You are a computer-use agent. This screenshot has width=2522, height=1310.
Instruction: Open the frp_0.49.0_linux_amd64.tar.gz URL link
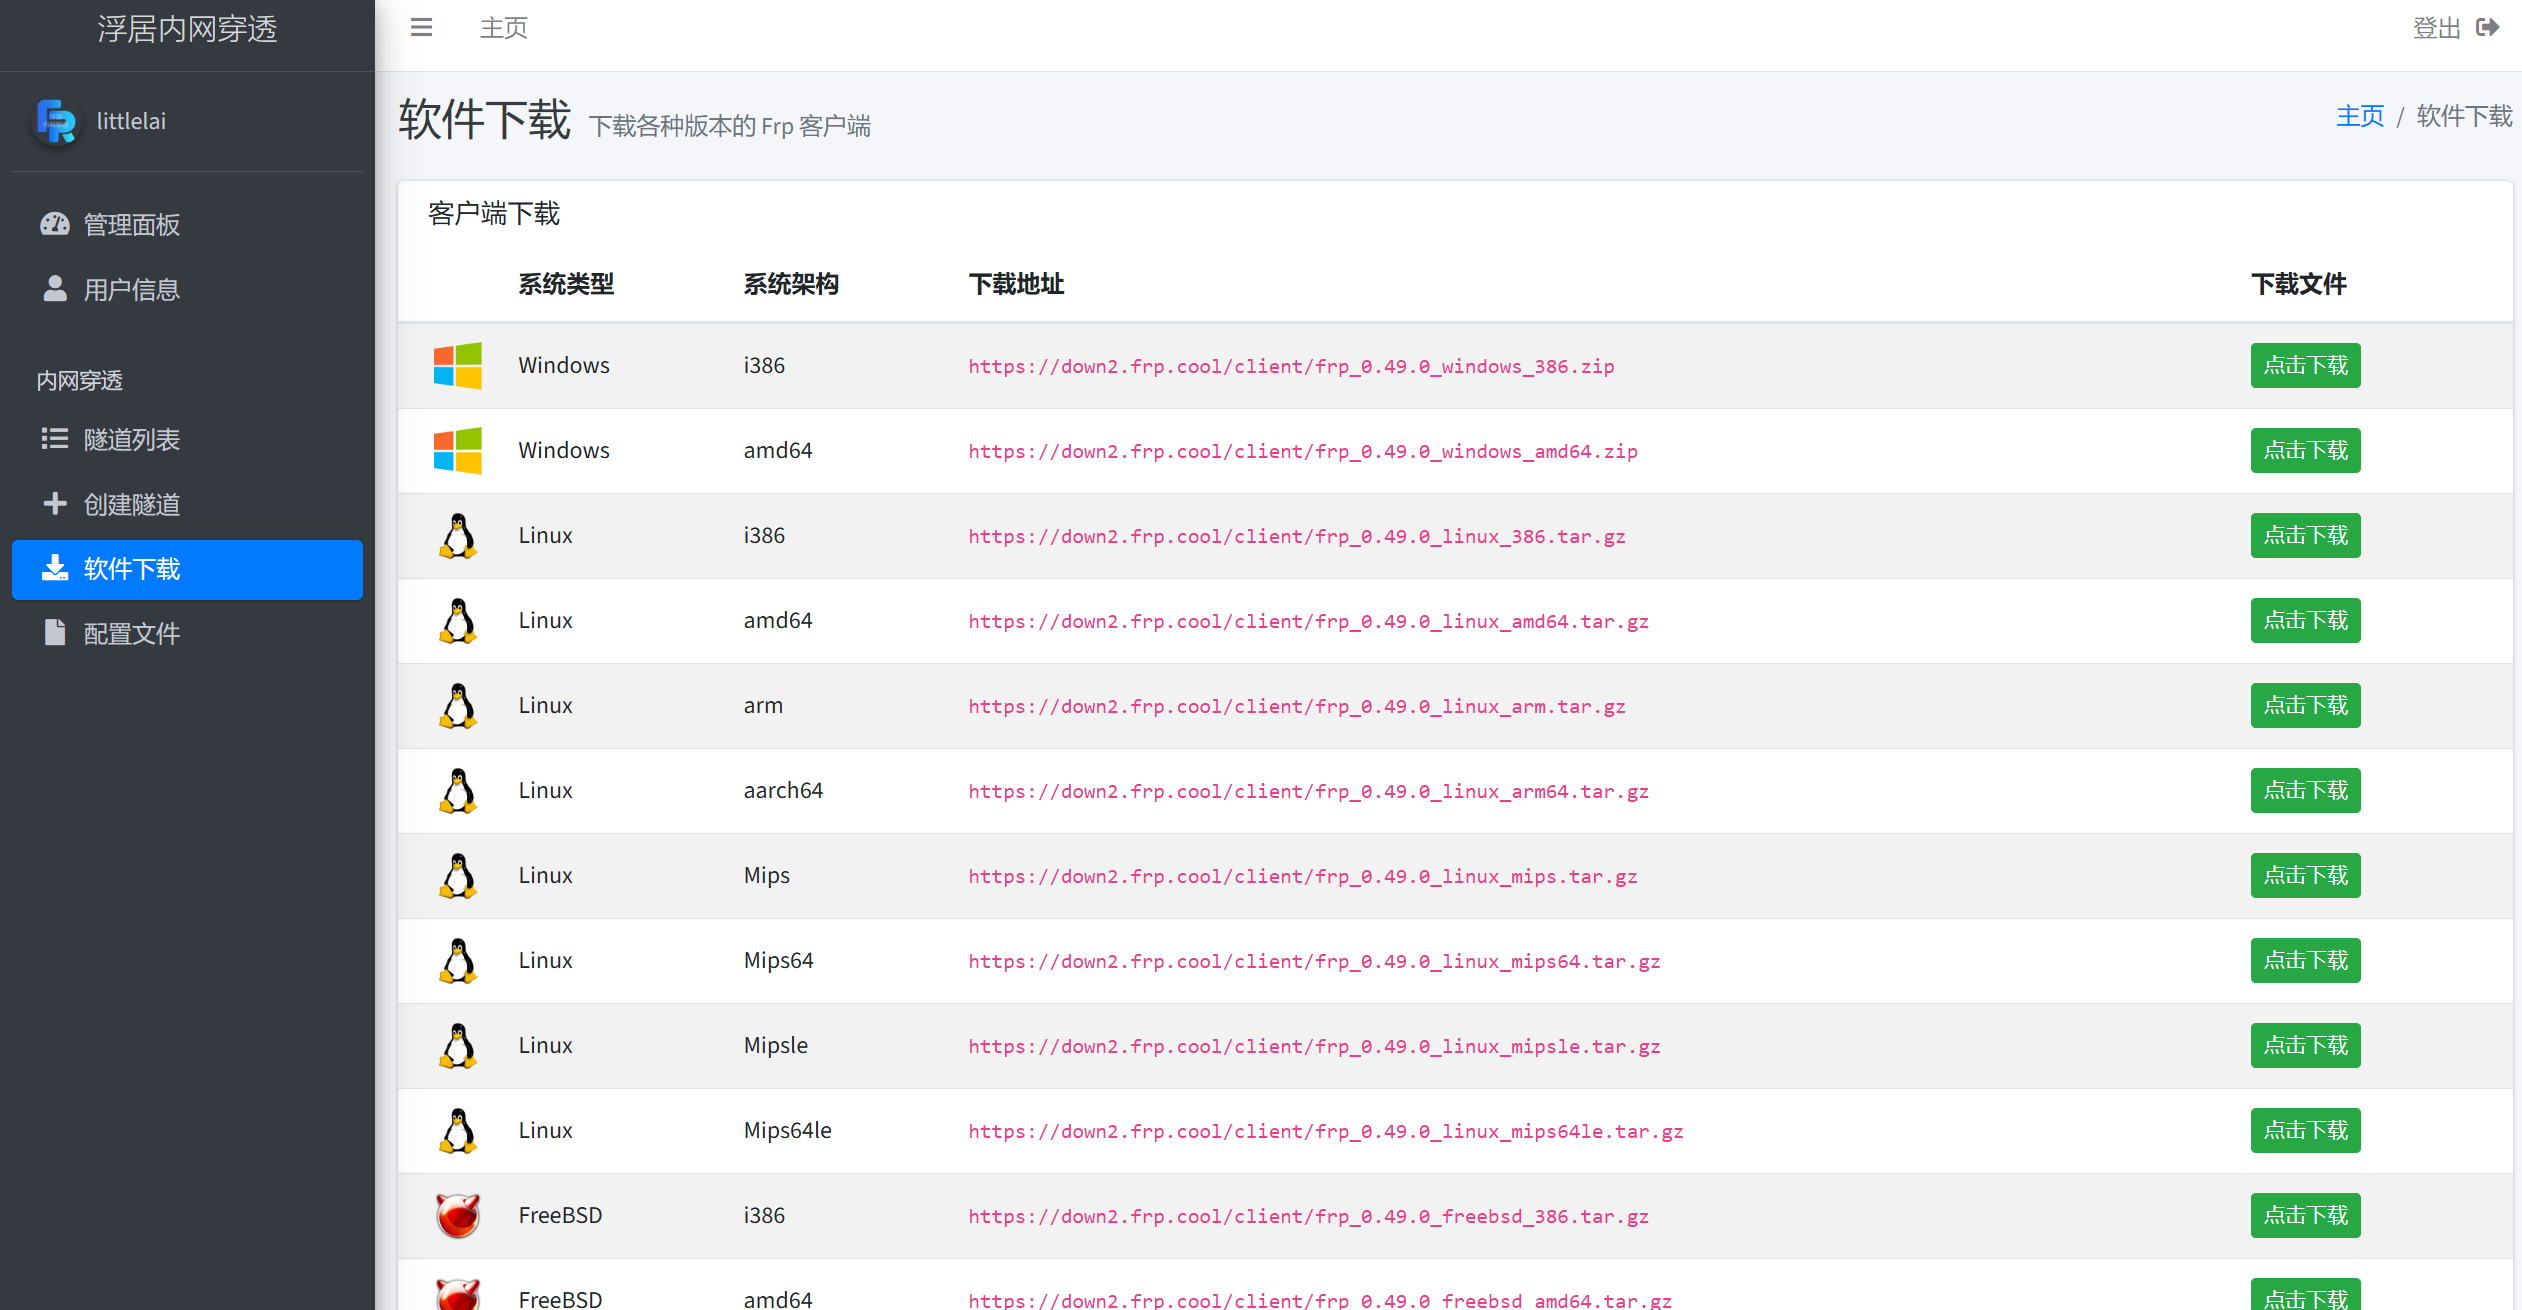coord(1308,621)
